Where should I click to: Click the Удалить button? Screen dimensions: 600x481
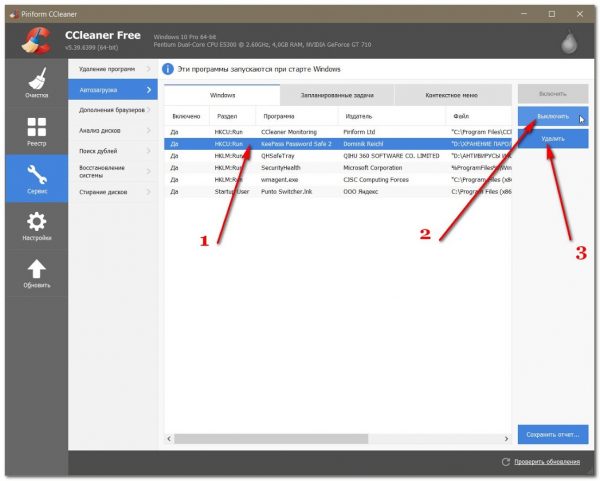[553, 139]
